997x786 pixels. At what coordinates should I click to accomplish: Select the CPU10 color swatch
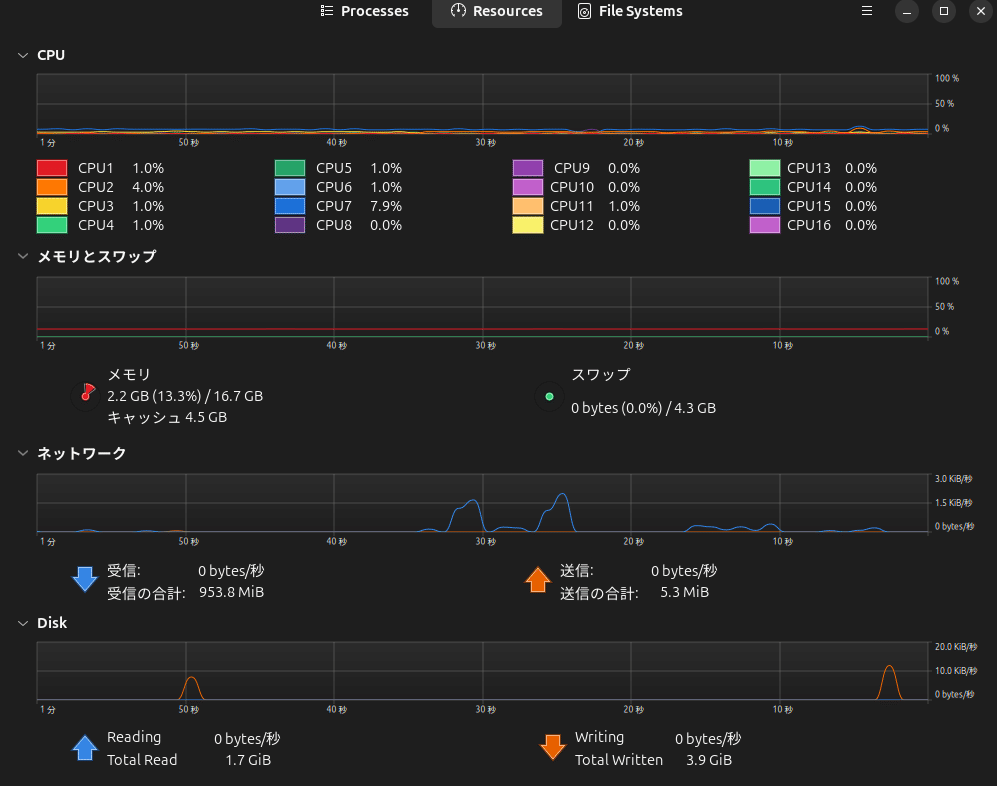[528, 187]
